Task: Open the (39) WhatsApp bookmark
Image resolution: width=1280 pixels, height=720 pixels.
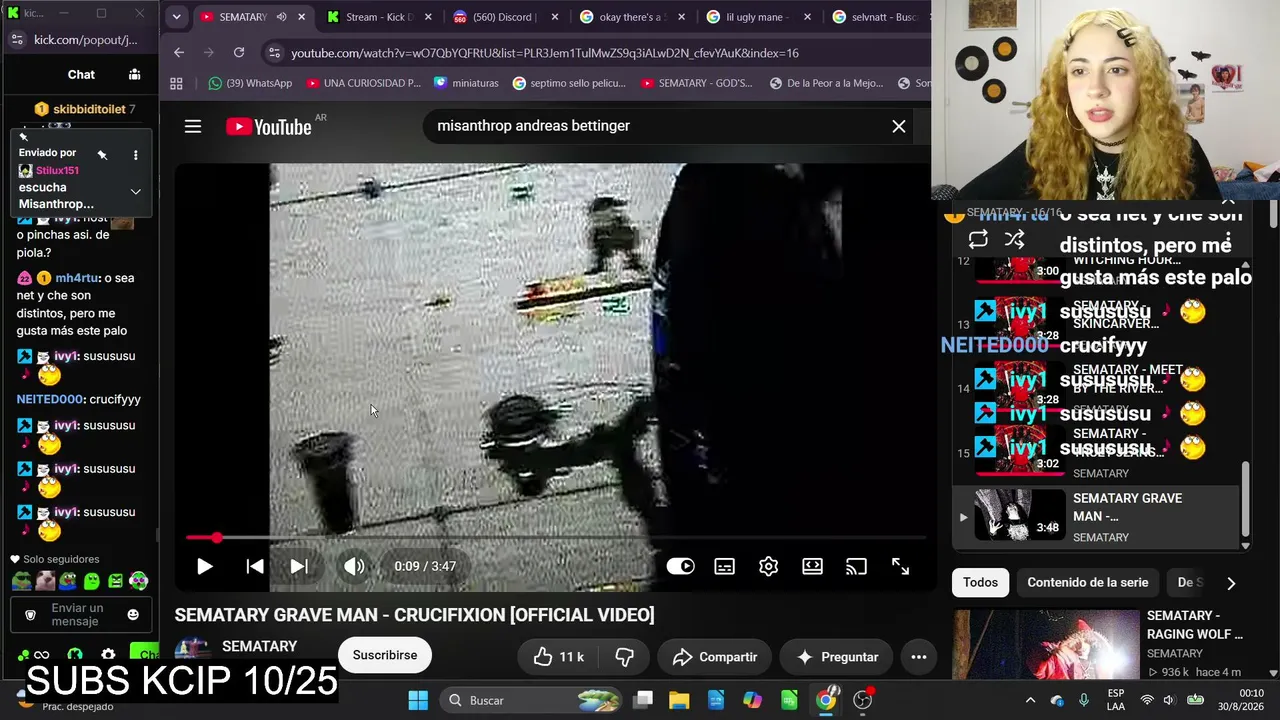Action: (x=250, y=83)
